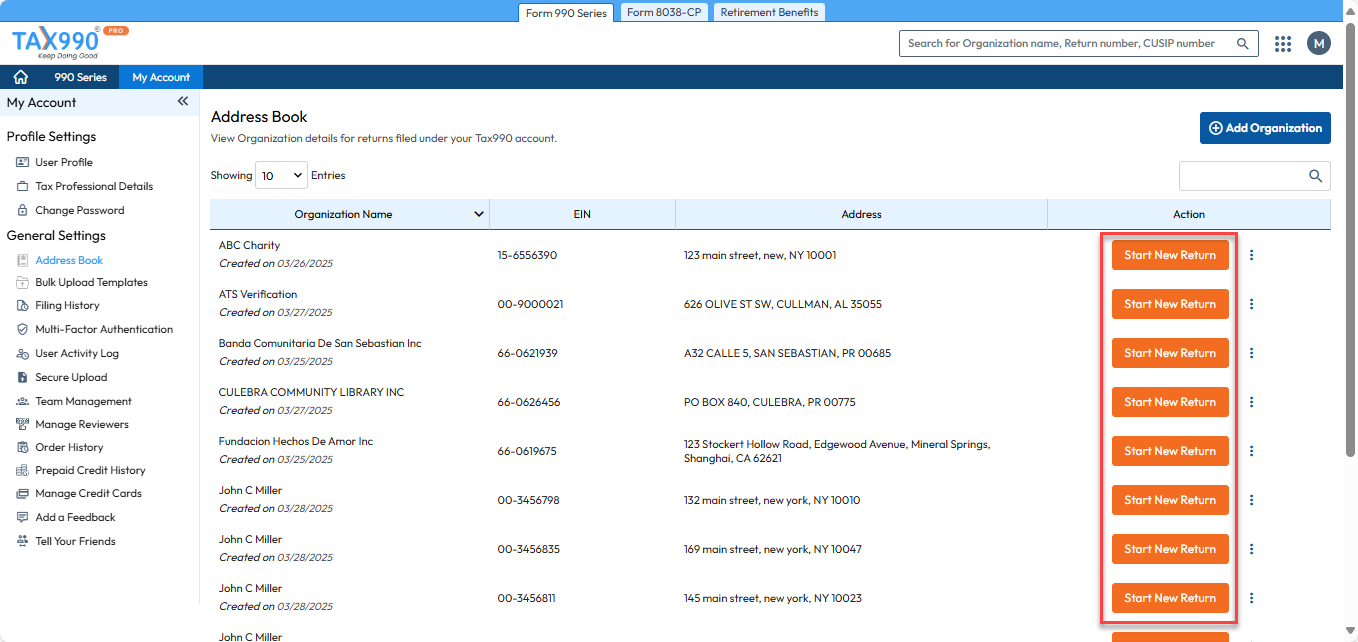Click the Change Password lock icon
Viewport: 1358px width, 642px height.
[22, 210]
